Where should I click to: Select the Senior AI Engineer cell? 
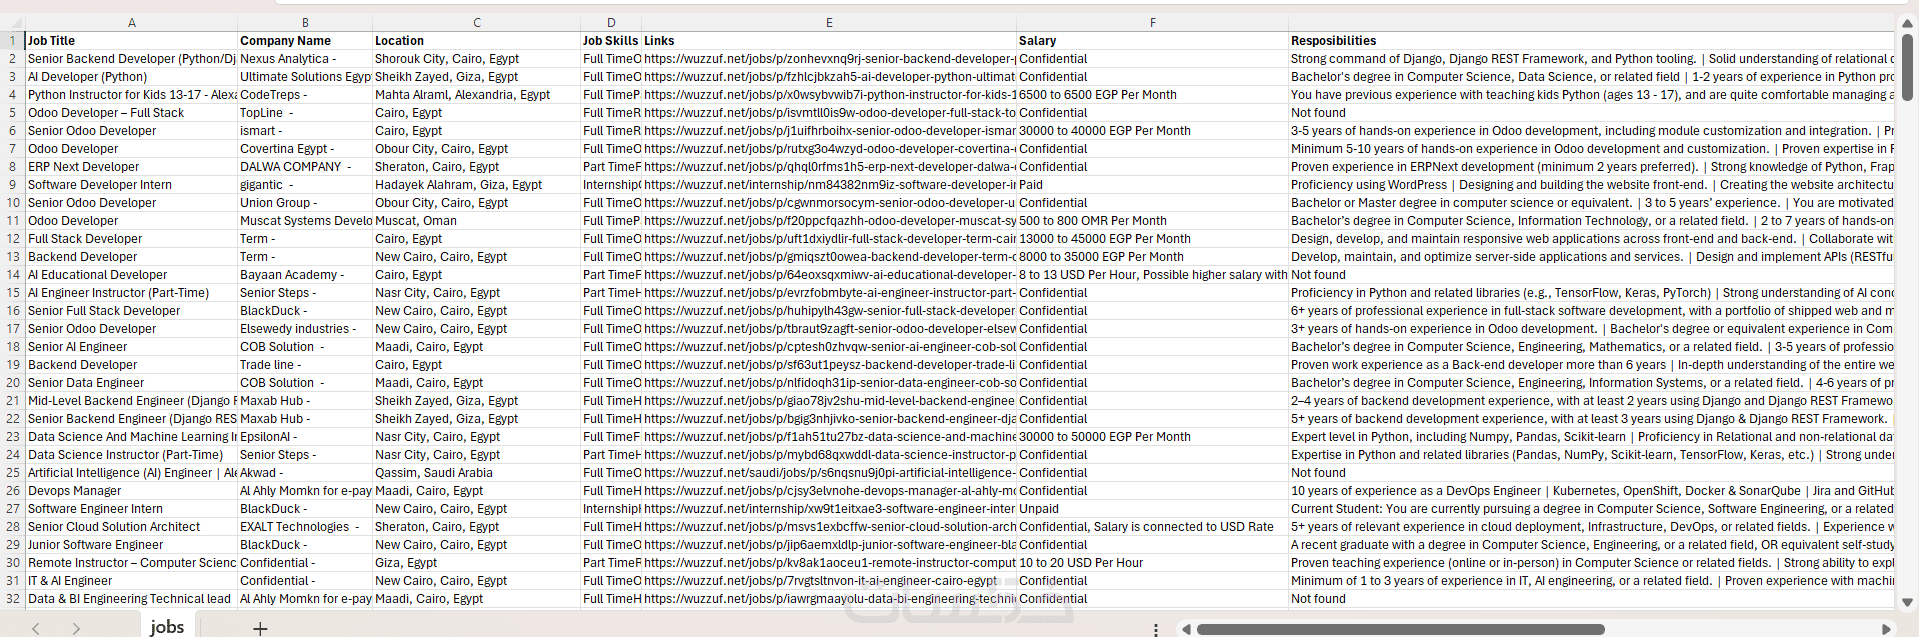131,347
